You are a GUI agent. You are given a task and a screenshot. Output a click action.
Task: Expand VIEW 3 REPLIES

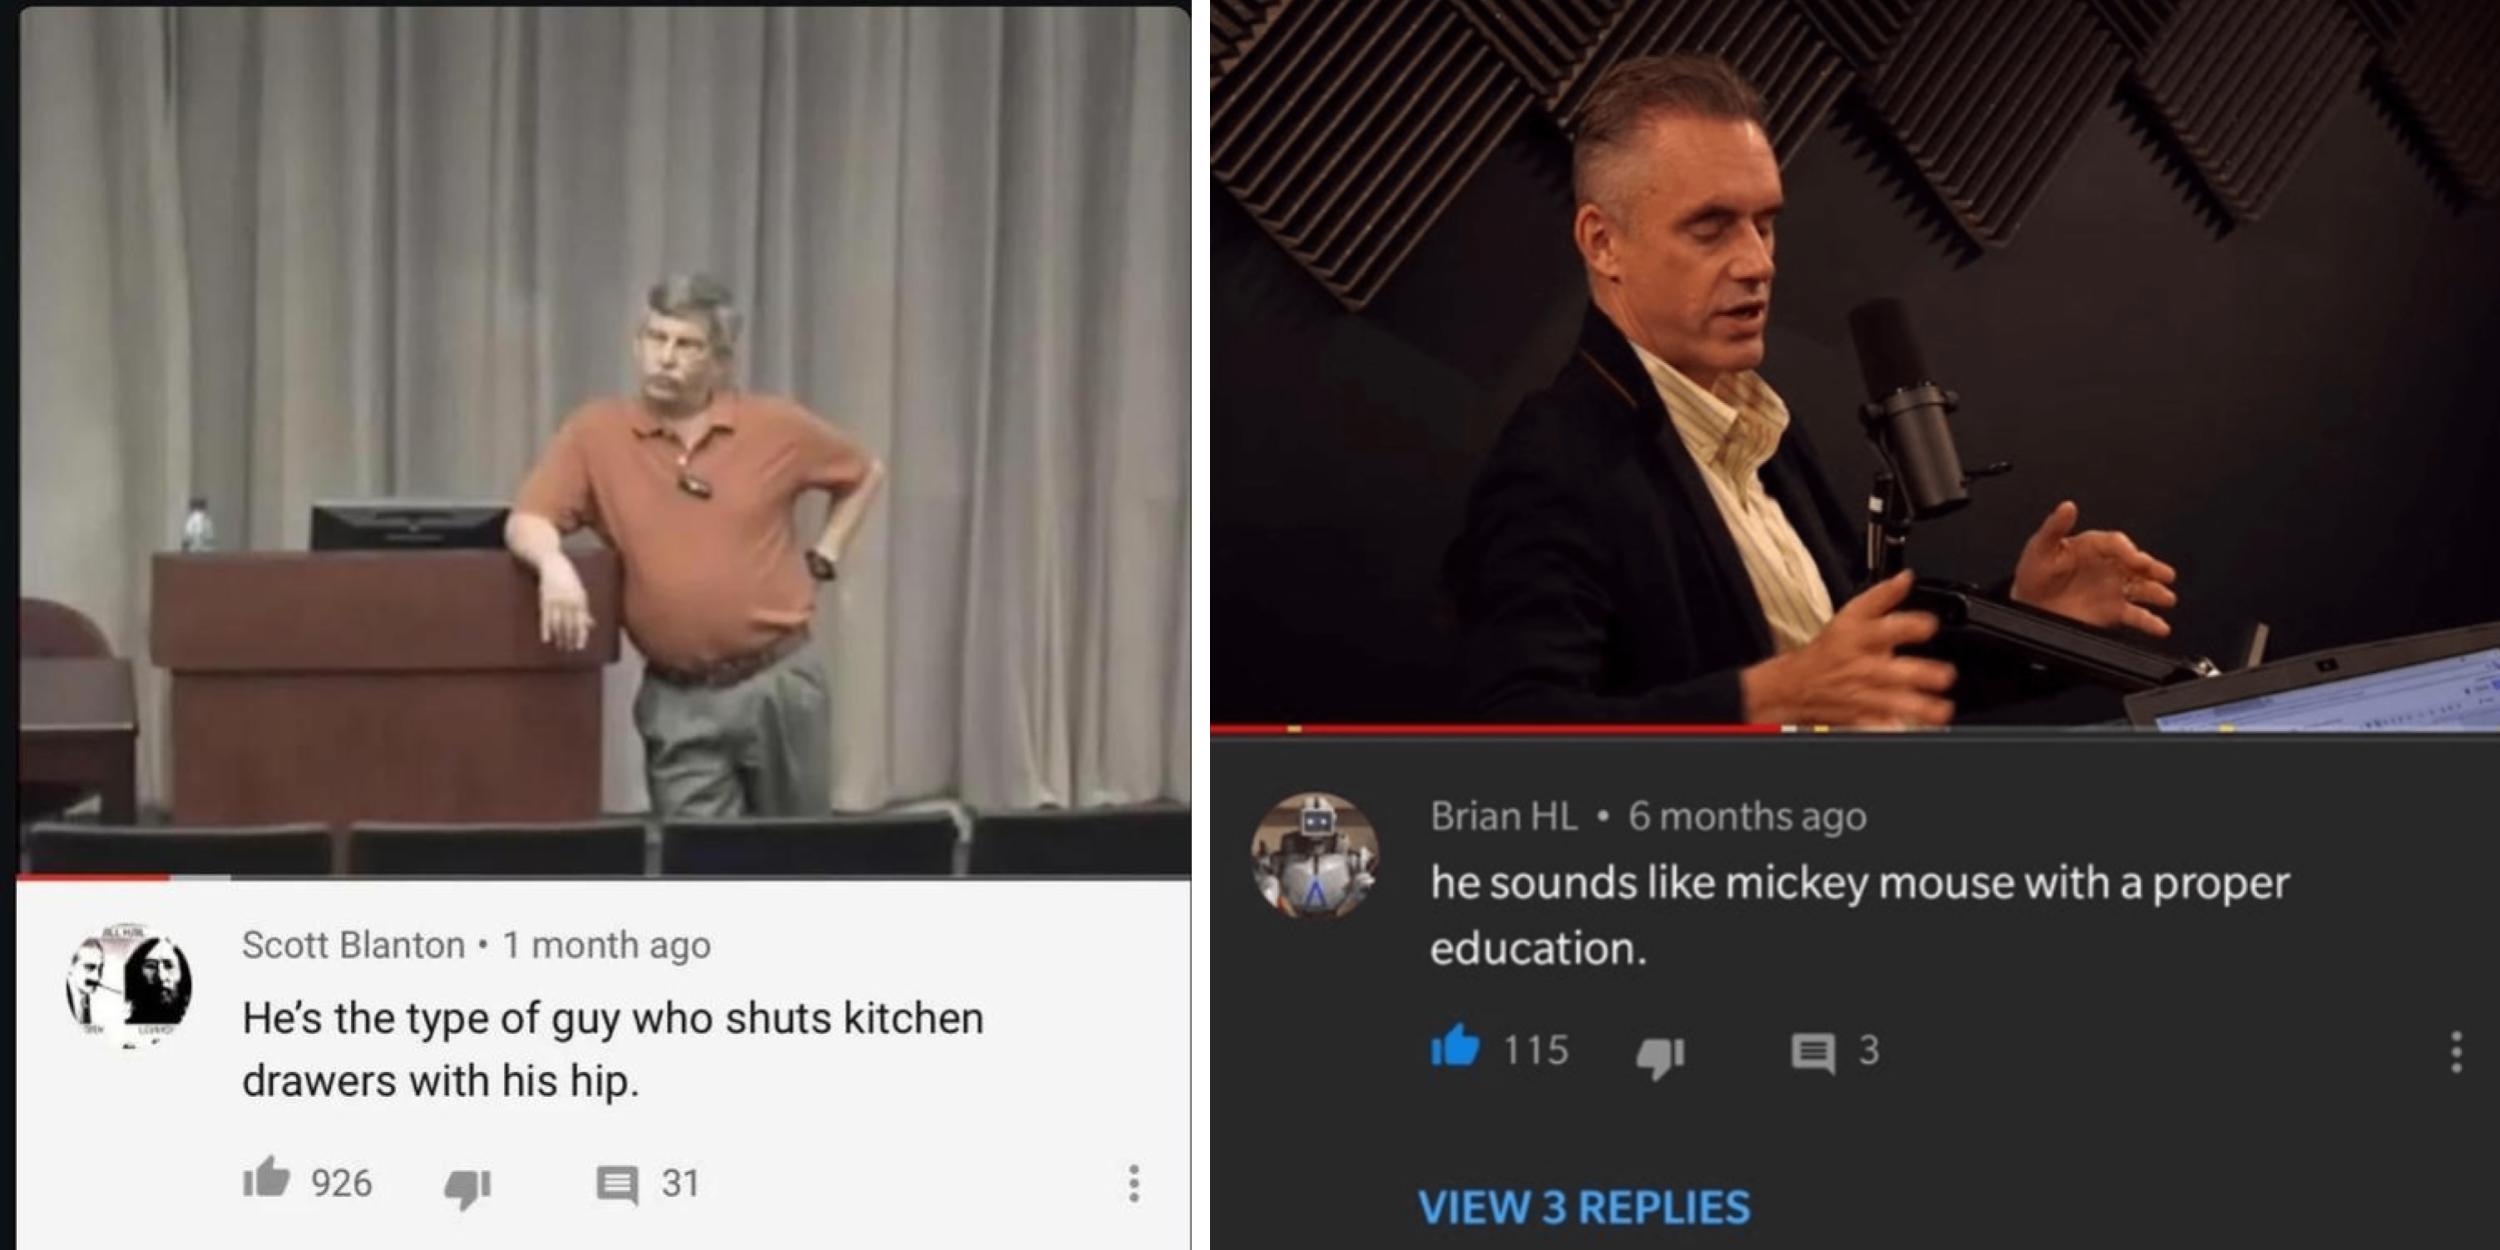click(1584, 1207)
